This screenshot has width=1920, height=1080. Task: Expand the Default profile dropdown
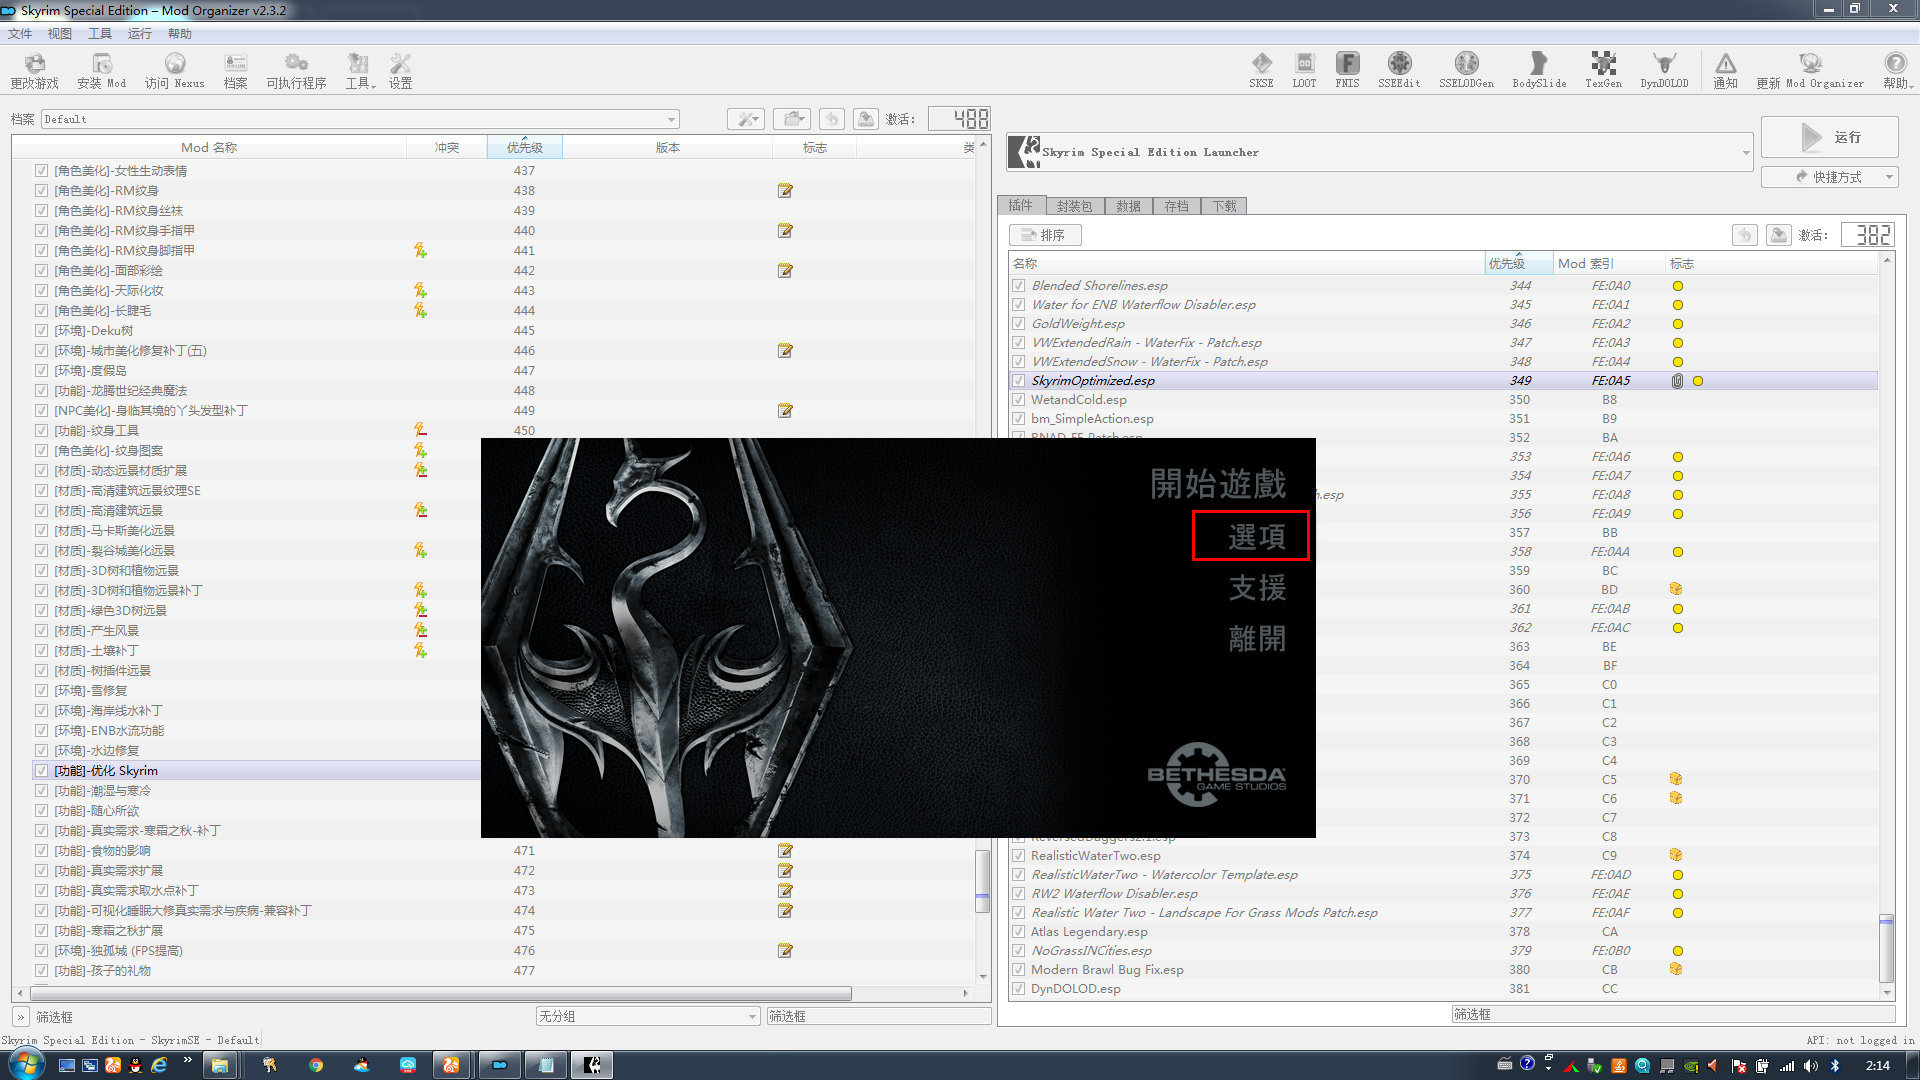(671, 120)
